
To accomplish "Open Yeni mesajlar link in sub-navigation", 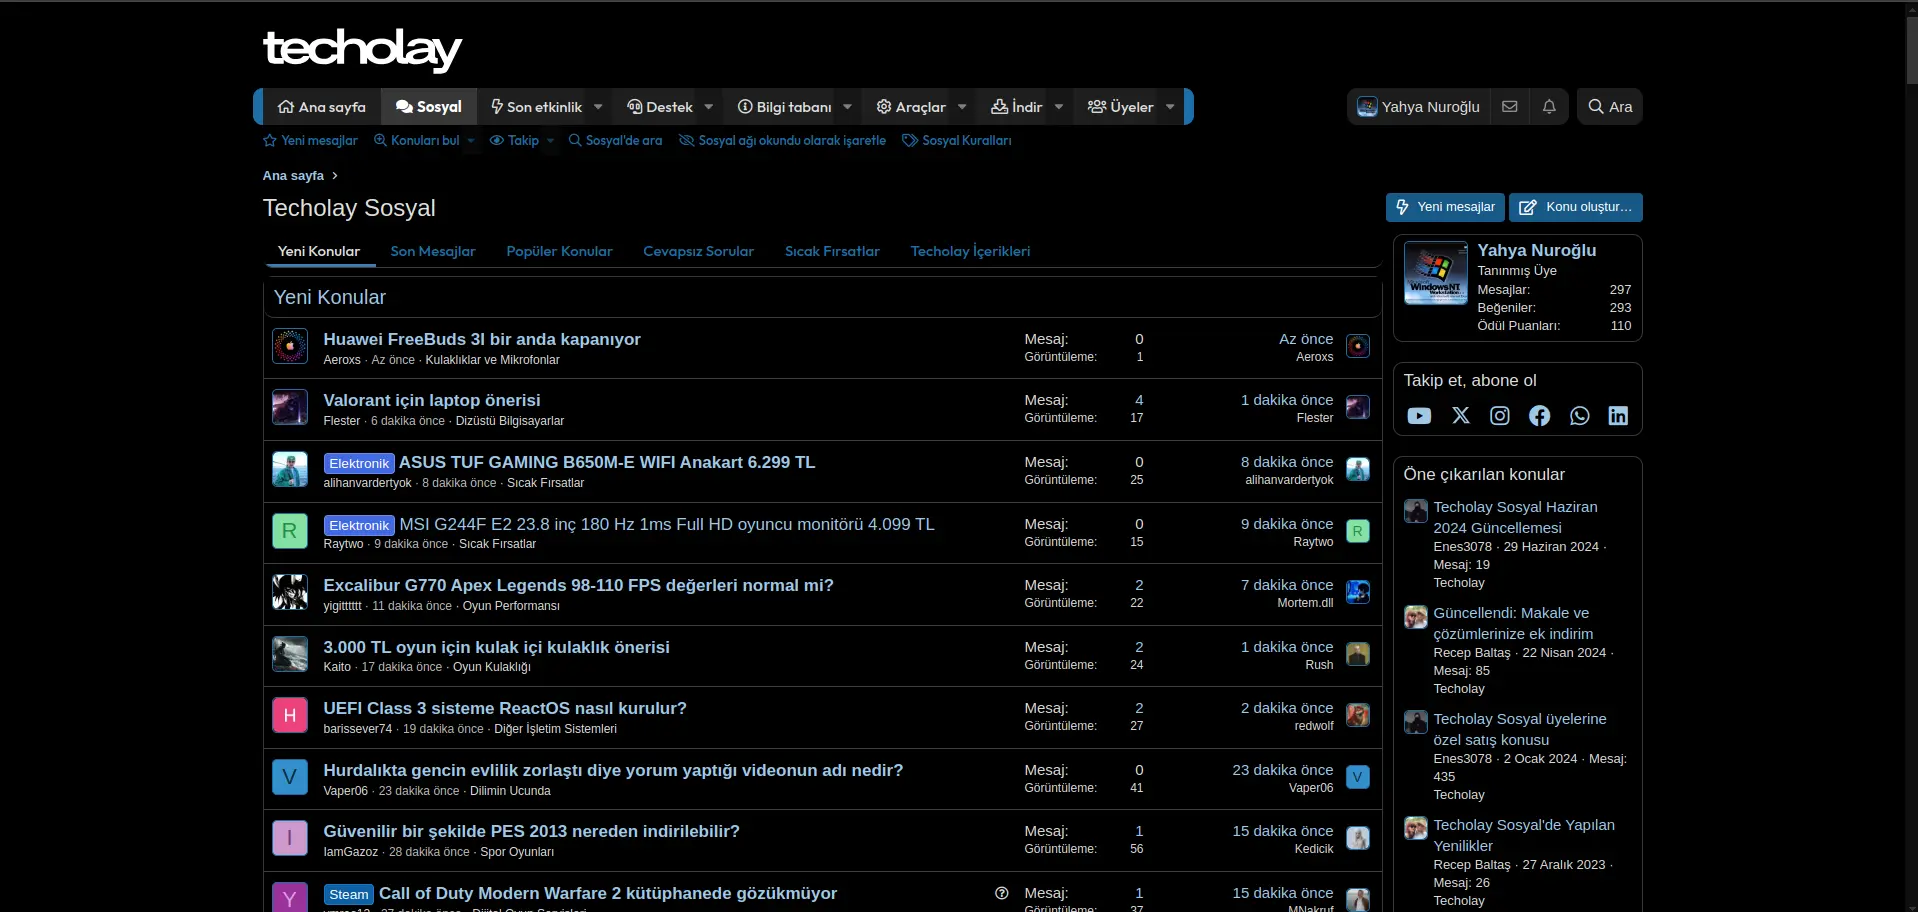I will tap(310, 141).
